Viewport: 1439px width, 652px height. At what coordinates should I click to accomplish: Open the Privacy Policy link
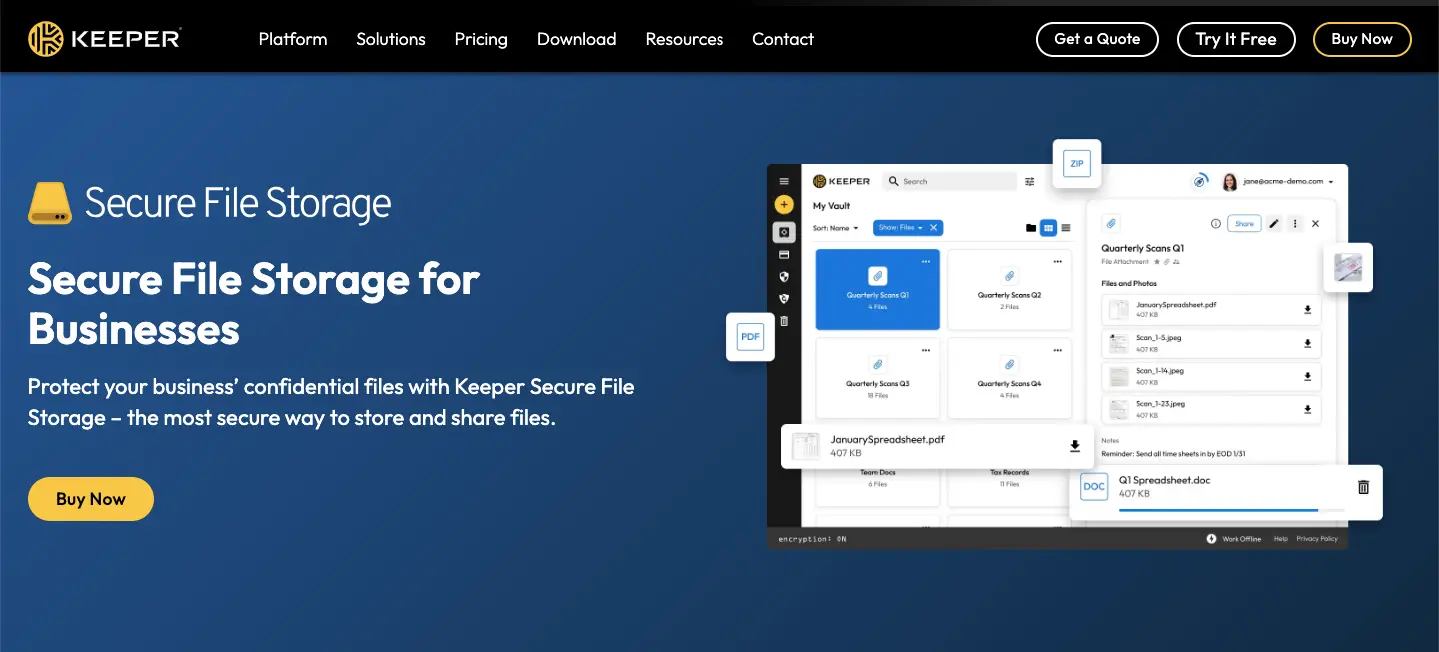pos(1317,539)
